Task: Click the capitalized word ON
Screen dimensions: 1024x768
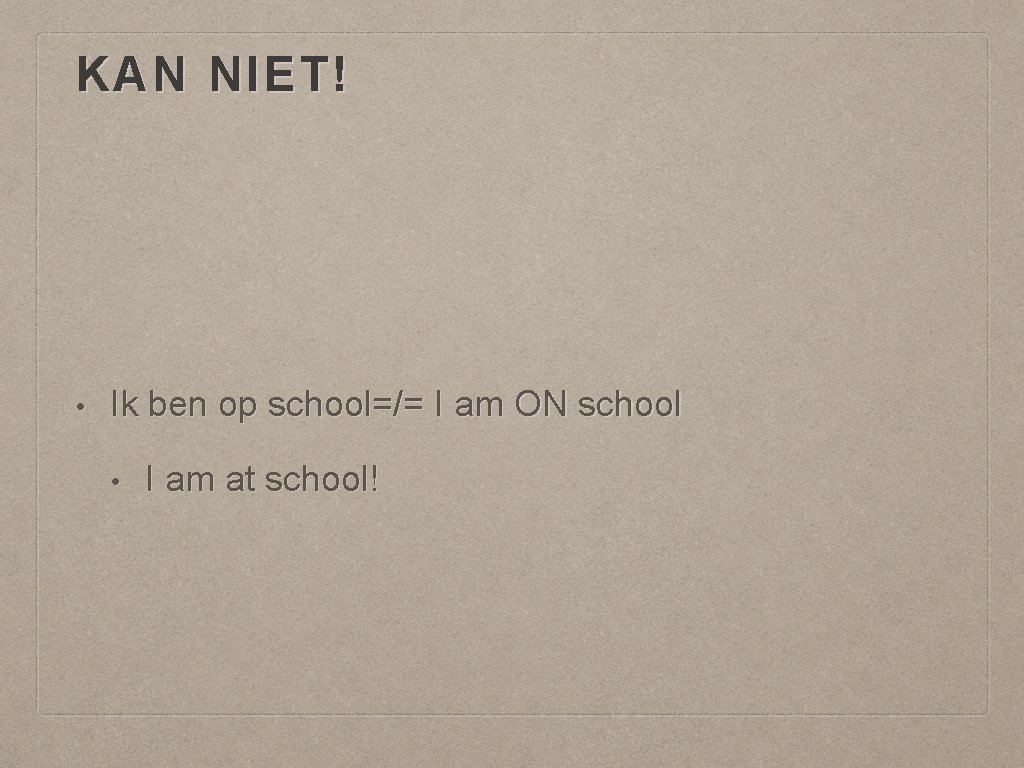Action: tap(541, 404)
